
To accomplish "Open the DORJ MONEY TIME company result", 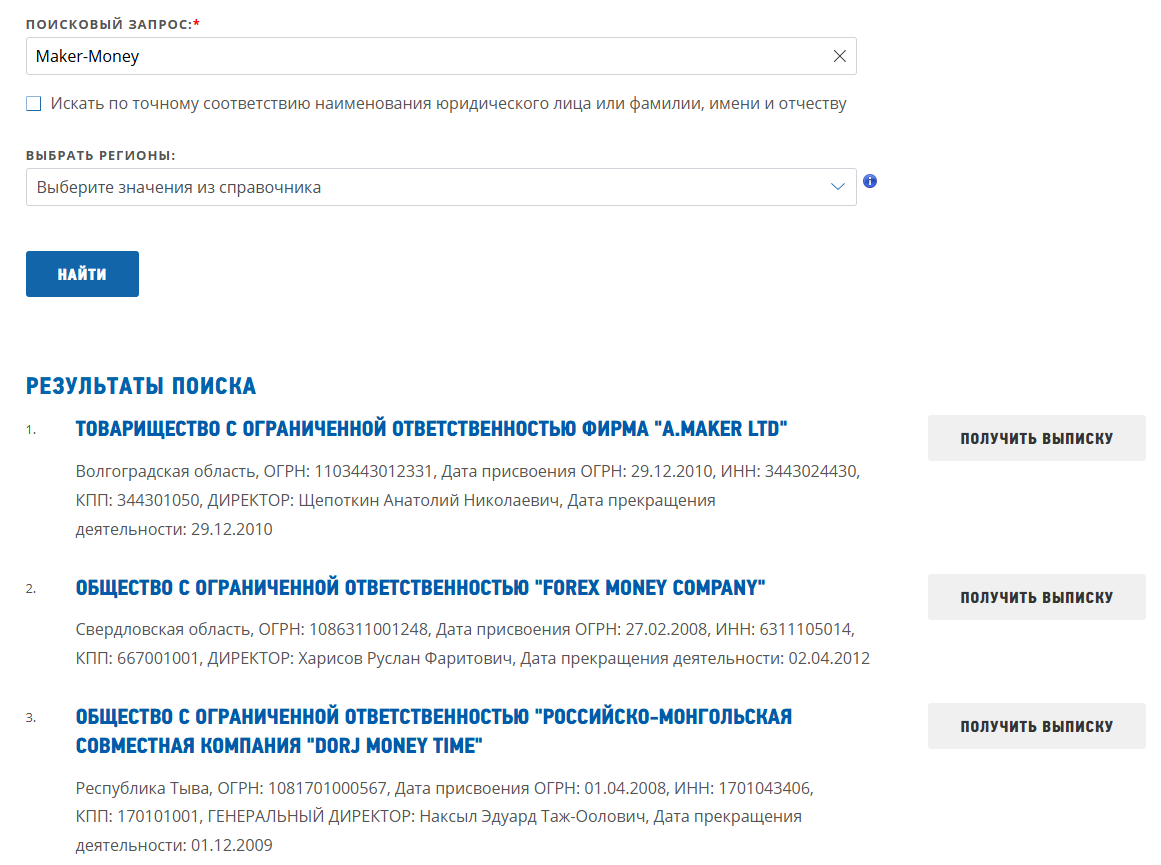I will [x=434, y=731].
